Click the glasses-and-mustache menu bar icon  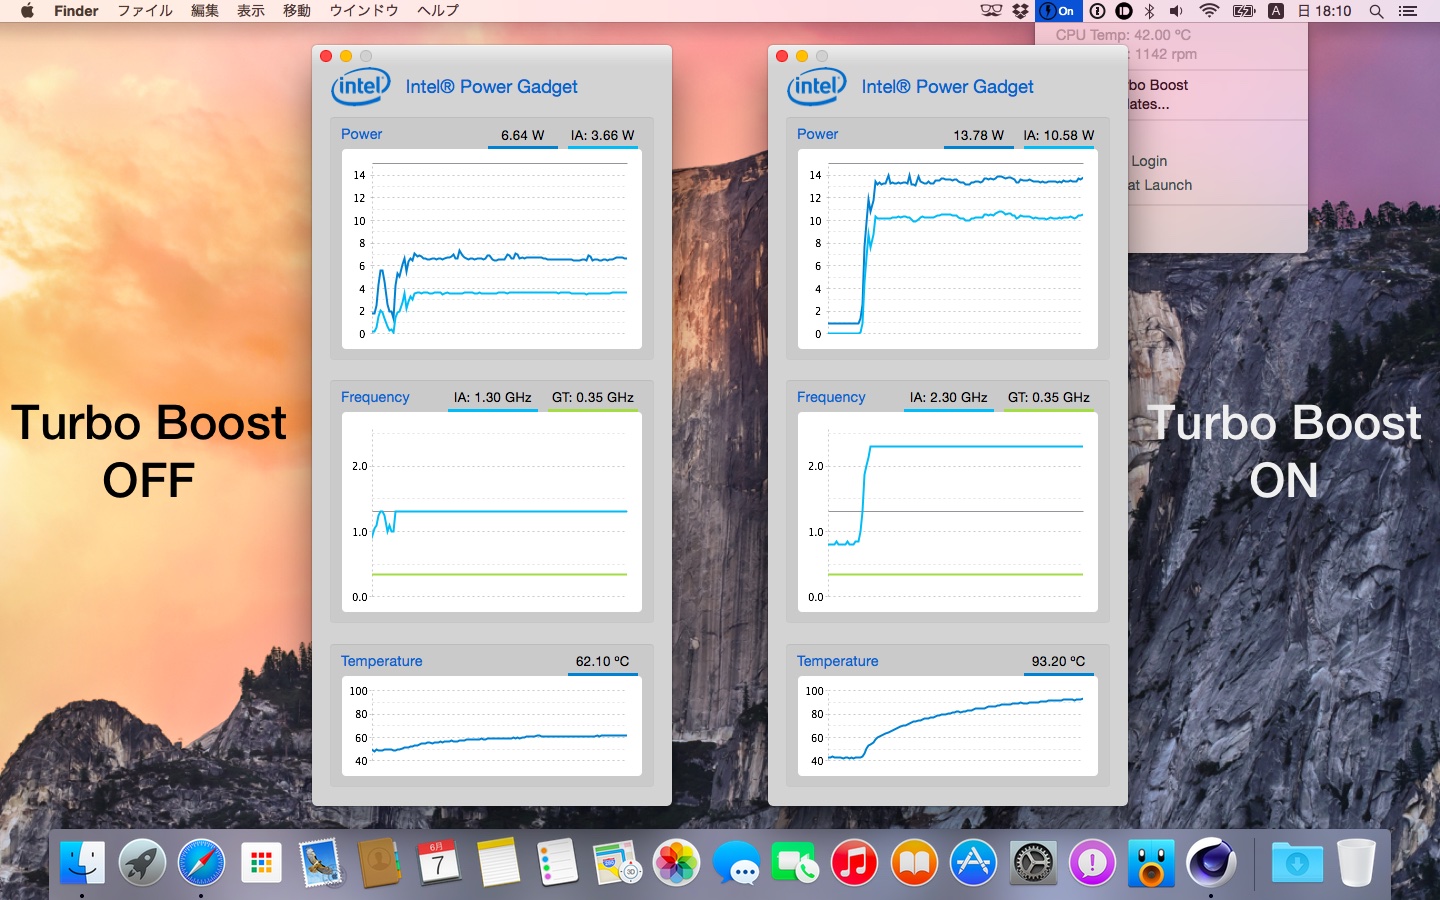pyautogui.click(x=991, y=11)
